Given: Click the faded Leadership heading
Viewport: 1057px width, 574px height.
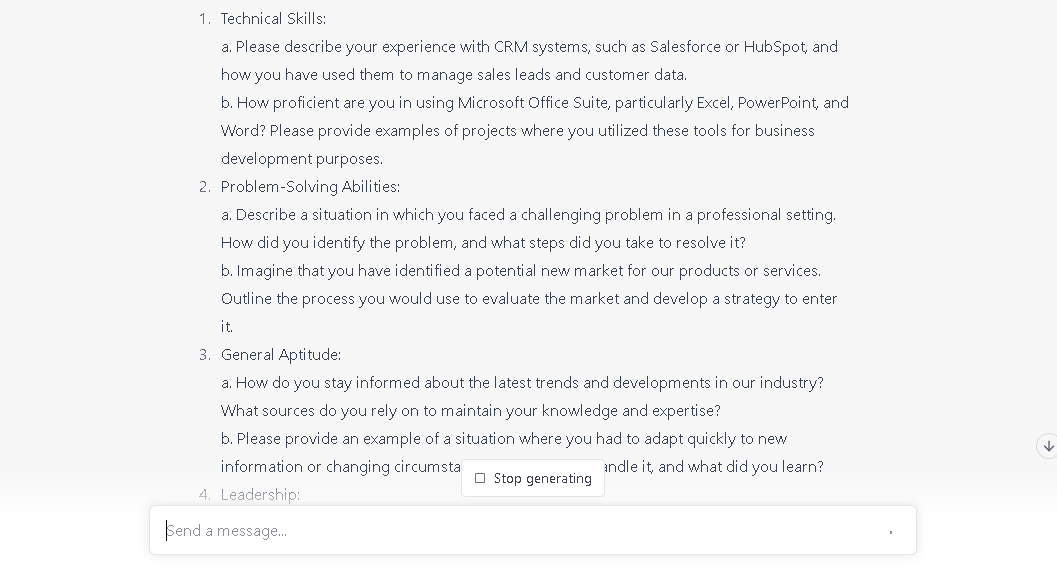Looking at the screenshot, I should point(260,494).
